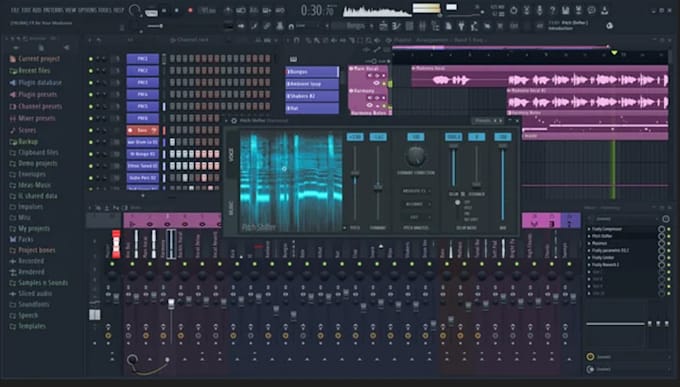The height and width of the screenshot is (387, 680).
Task: Select the Hat pattern in picker
Action: (312, 108)
